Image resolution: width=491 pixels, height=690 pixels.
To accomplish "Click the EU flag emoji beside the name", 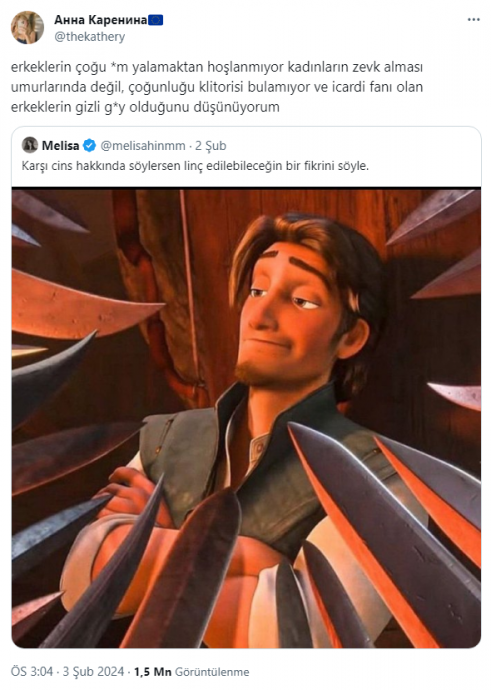I will (x=156, y=20).
